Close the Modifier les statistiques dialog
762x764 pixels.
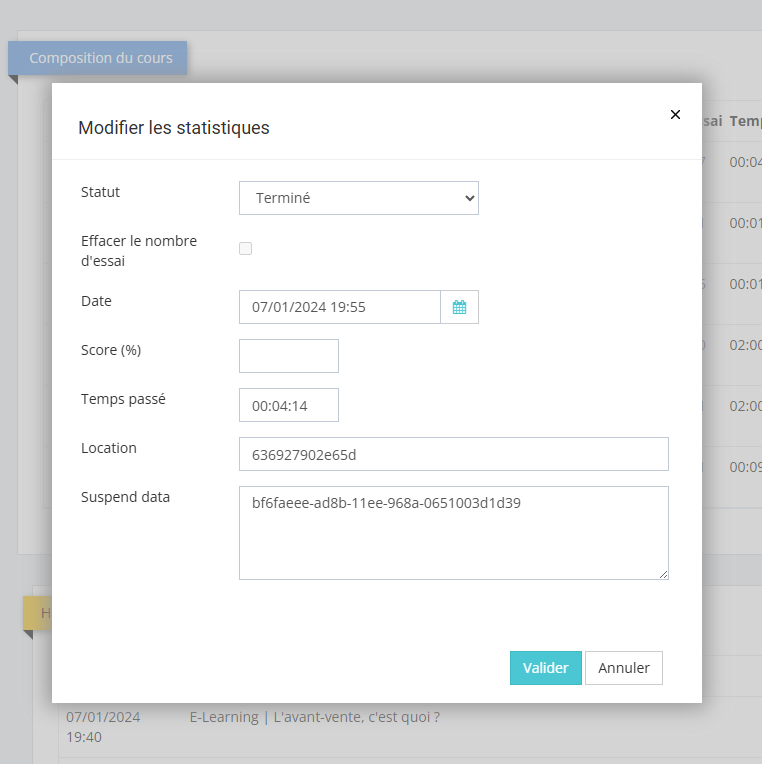point(675,115)
